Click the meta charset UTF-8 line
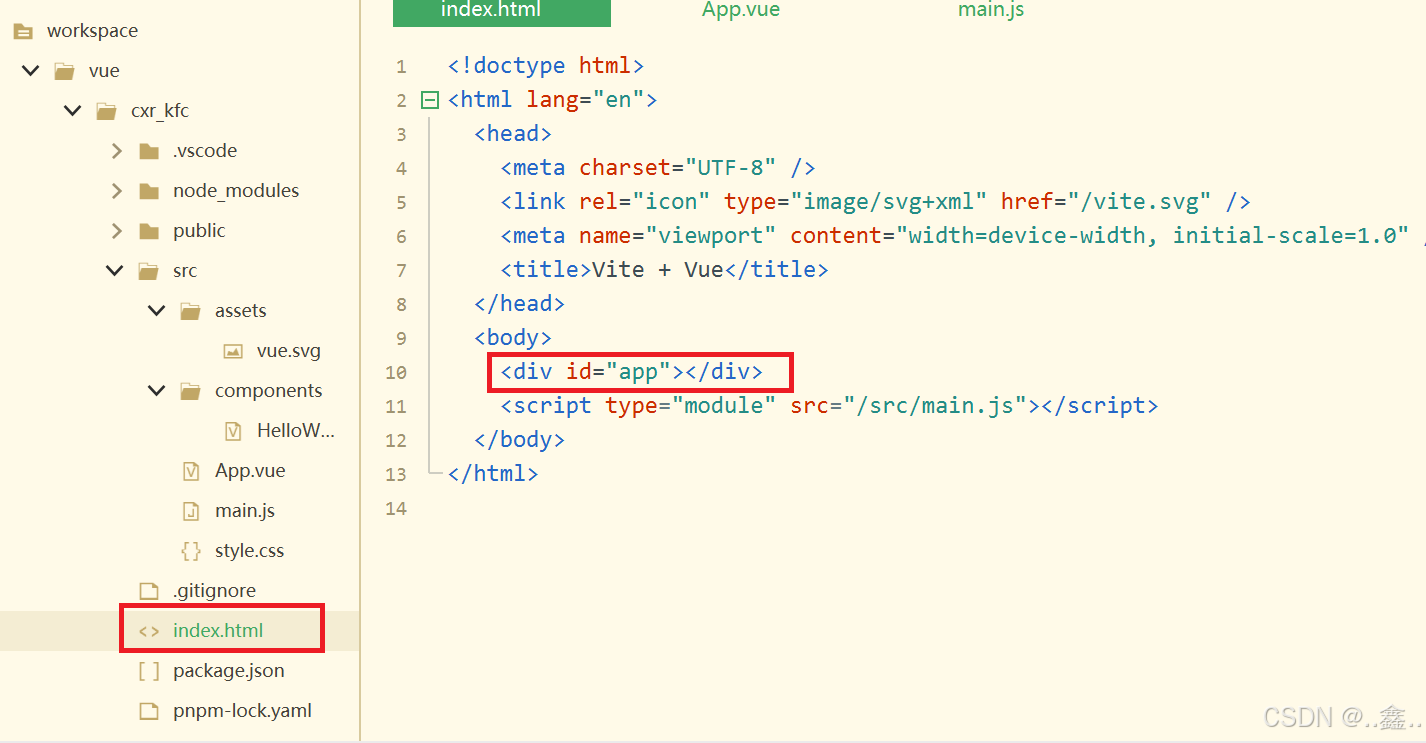Image resolution: width=1426 pixels, height=743 pixels. point(658,168)
